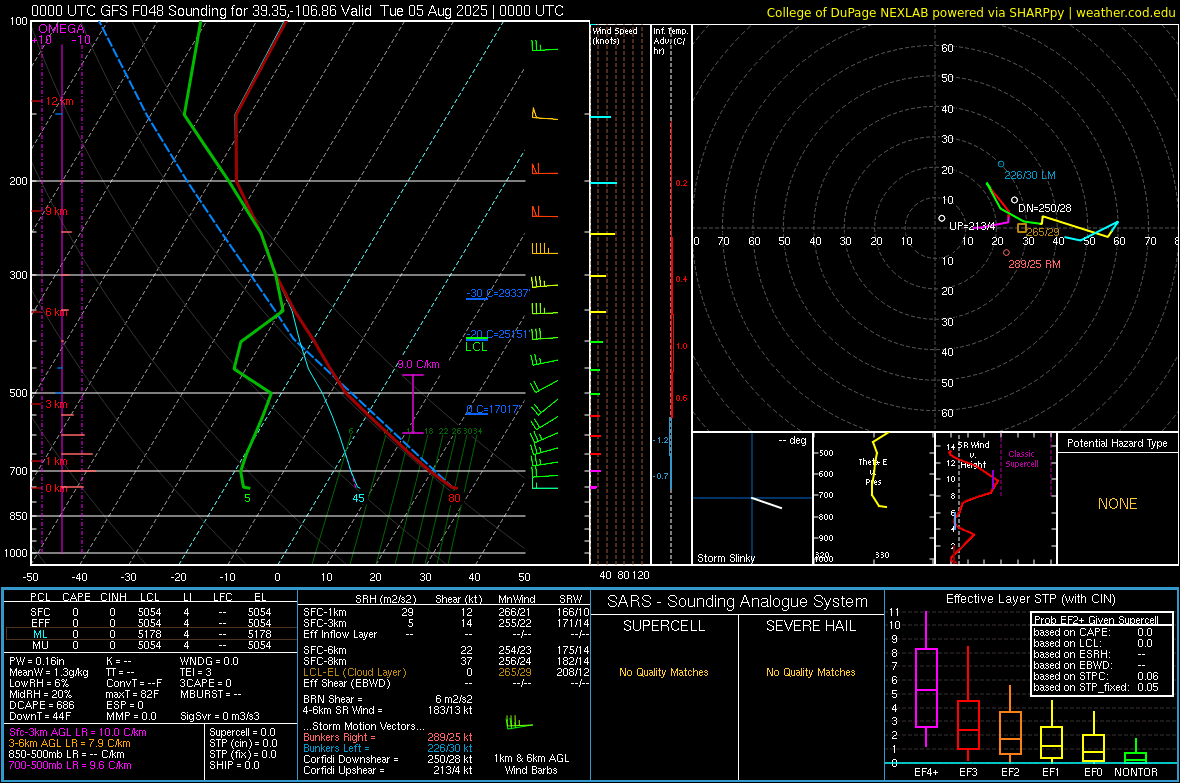Click the red right-mover circle on hodograph
This screenshot has height=783, width=1180.
point(1006,253)
